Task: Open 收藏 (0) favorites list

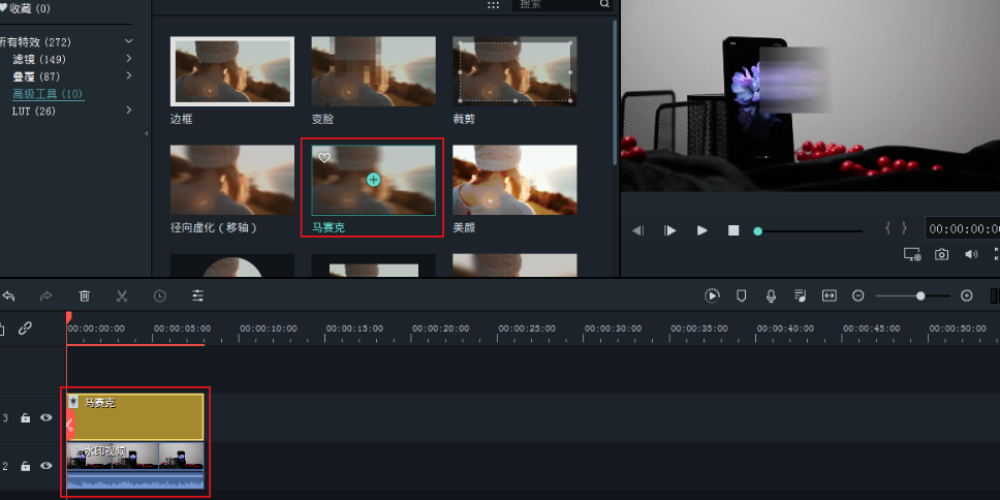Action: tap(26, 8)
